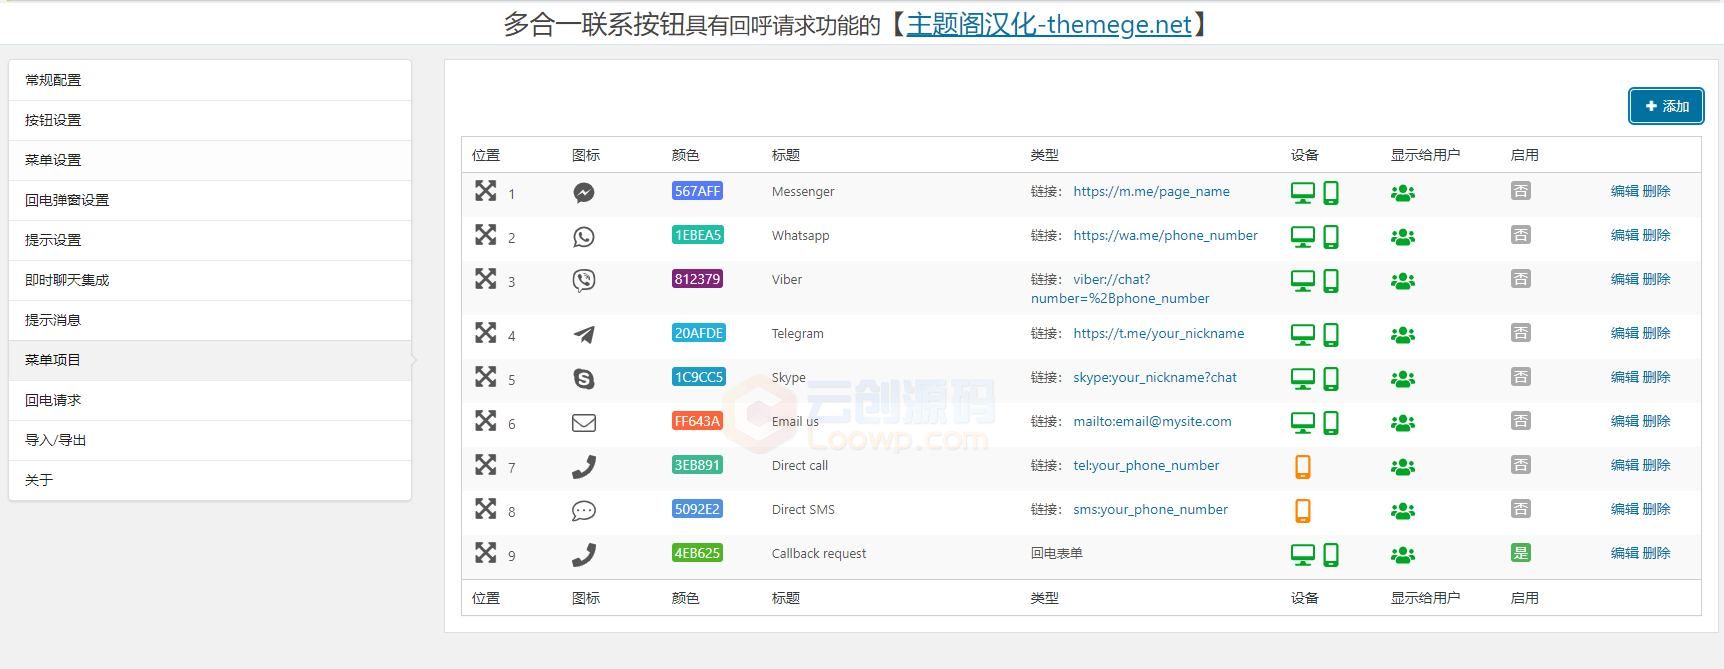Click mobile device icon in Skype row
1724x669 pixels.
tap(1331, 379)
